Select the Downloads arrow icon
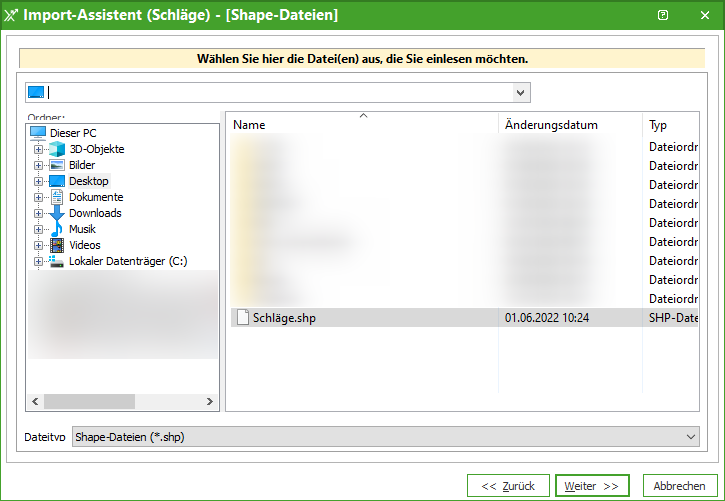Viewport: 725px width, 501px height. tap(57, 213)
